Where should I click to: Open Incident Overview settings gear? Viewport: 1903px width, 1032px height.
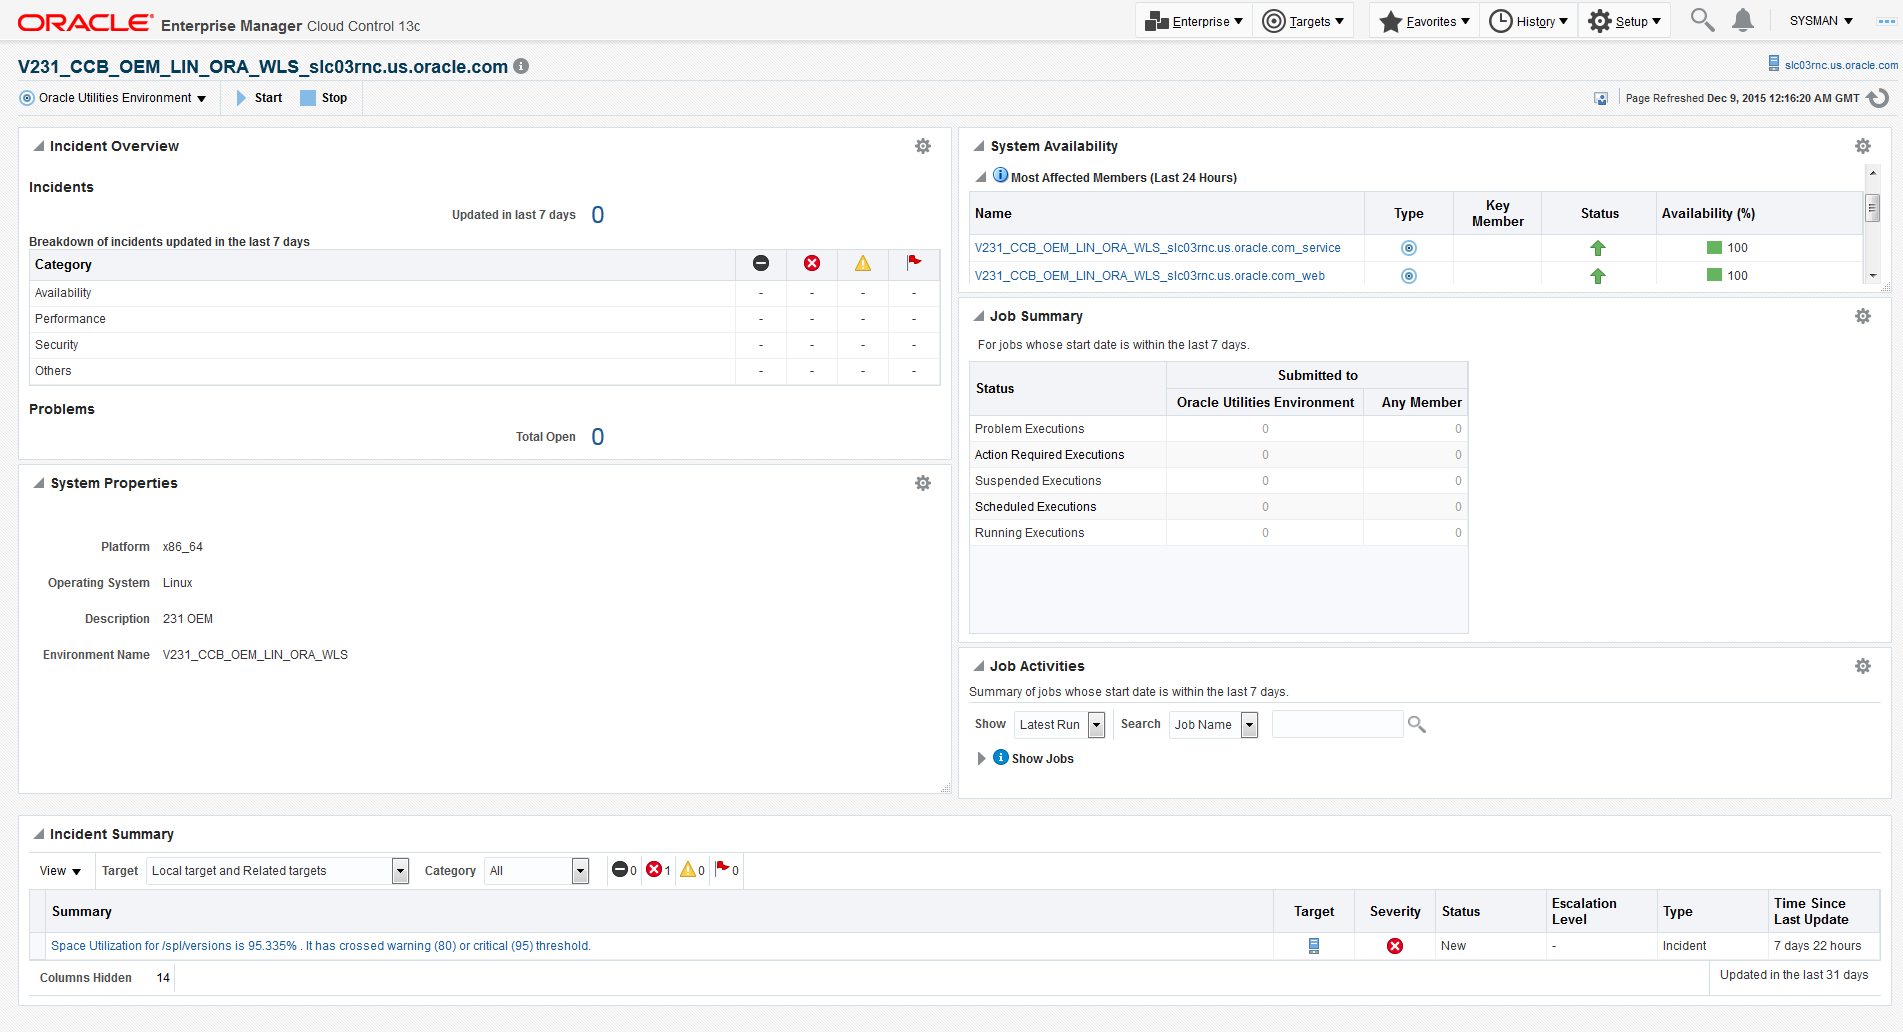click(x=923, y=146)
